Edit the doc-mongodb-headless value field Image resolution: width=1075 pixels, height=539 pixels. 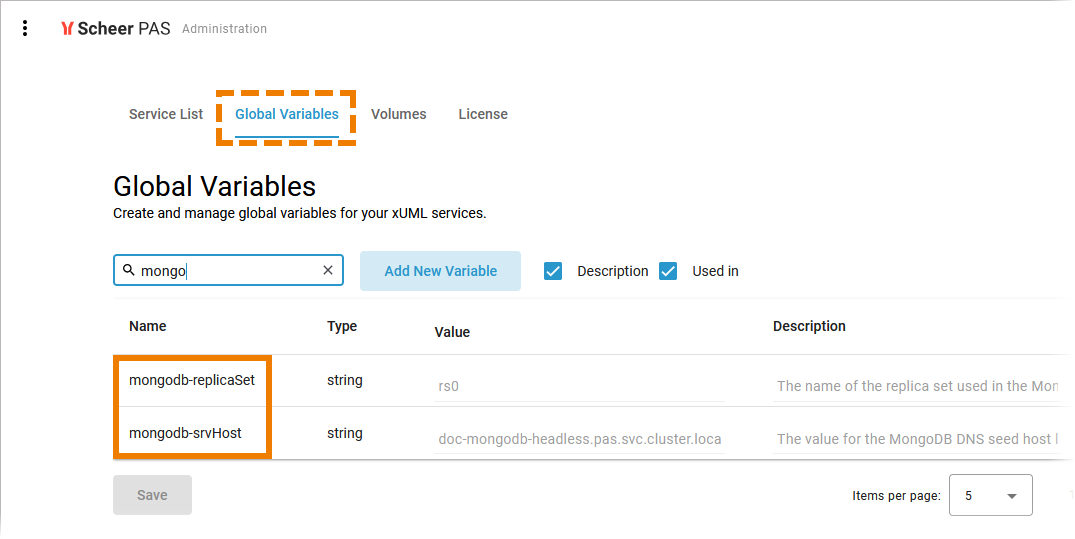tap(579, 439)
